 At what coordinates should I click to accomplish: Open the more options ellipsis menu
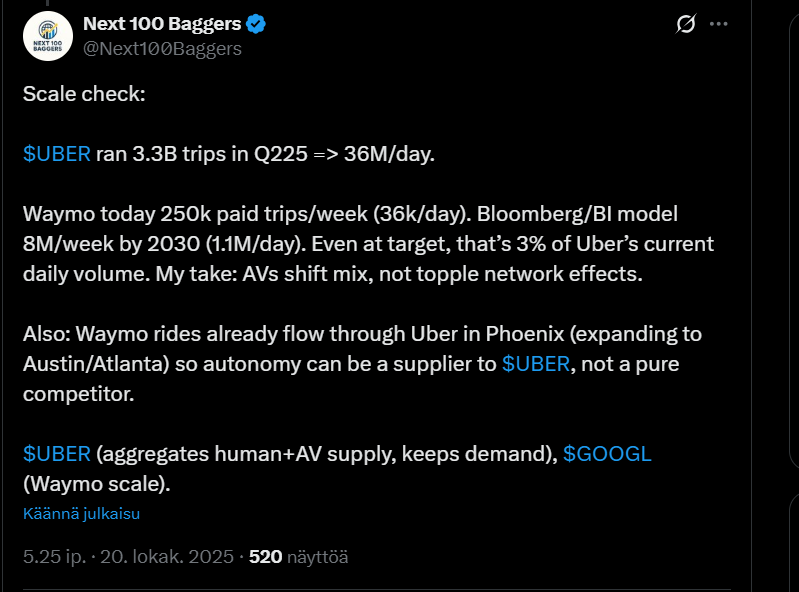click(x=719, y=25)
